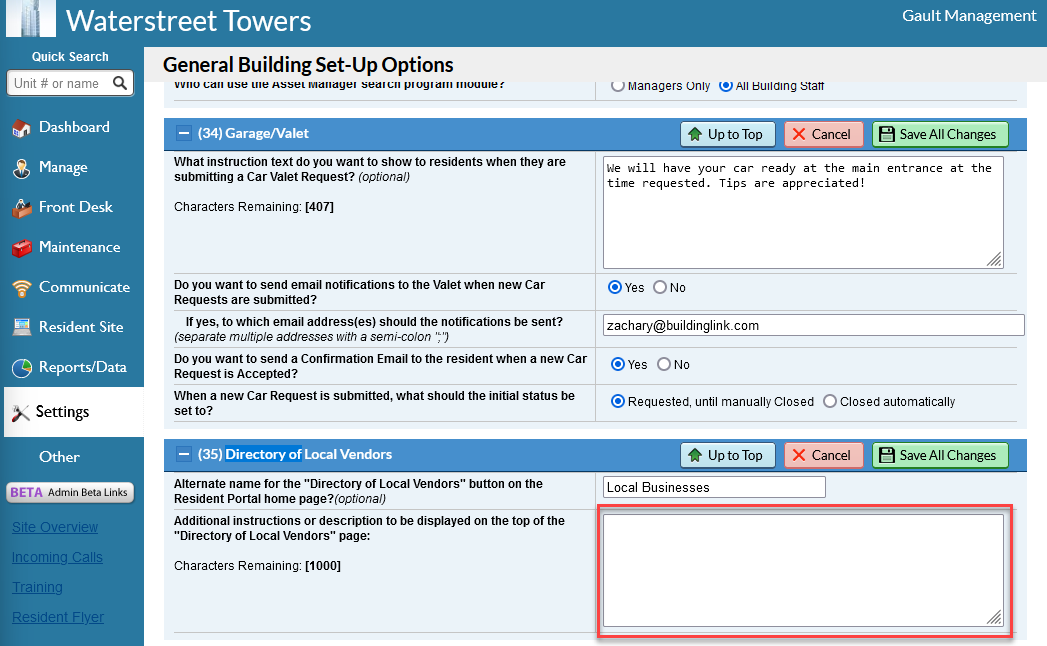Select No for resident Confirmation Email

tap(664, 364)
